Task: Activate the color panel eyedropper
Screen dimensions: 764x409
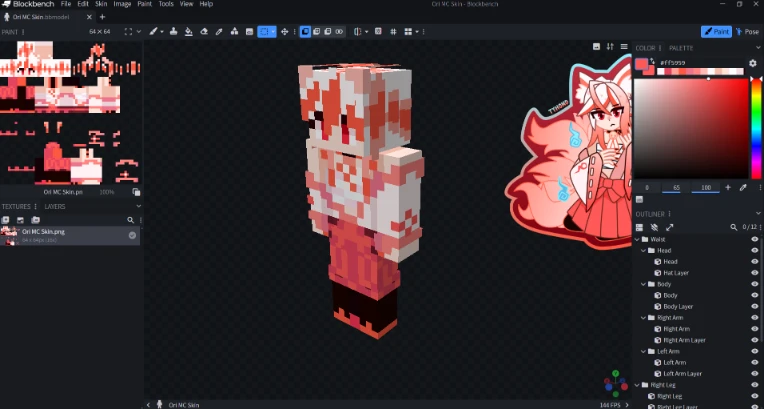Action: point(743,188)
